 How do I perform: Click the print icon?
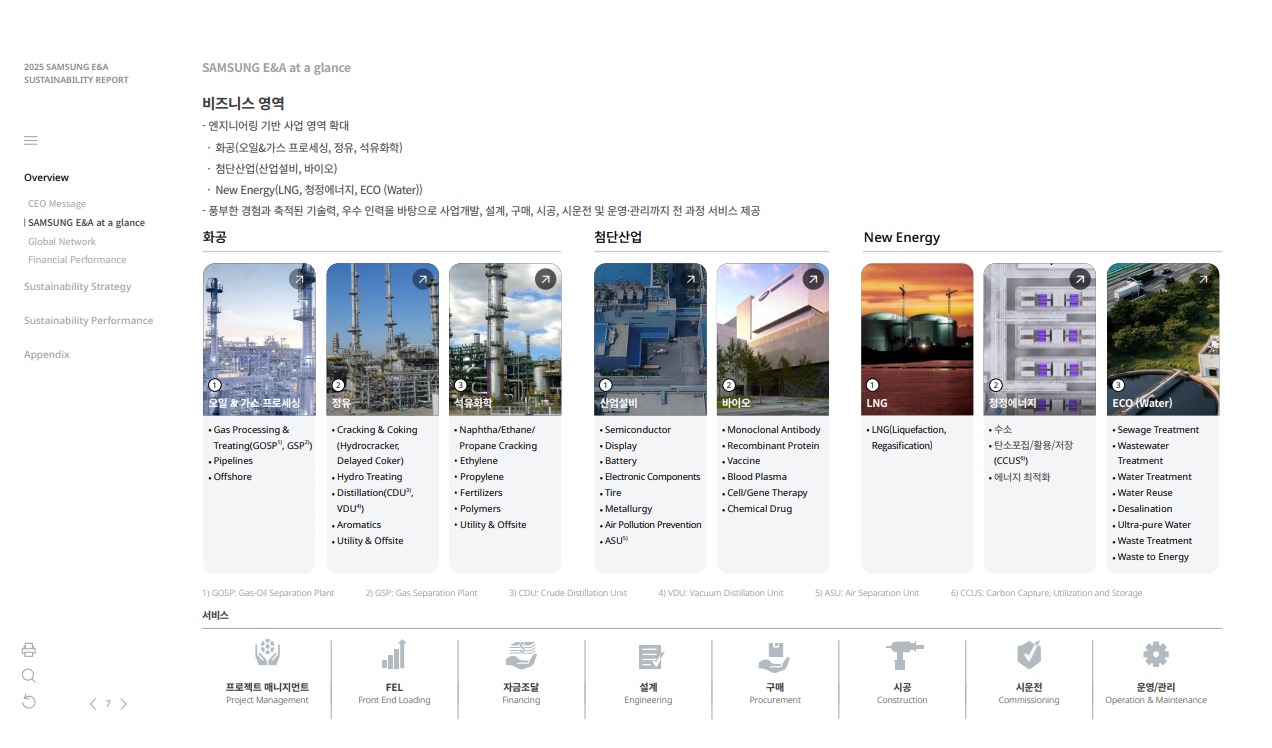point(29,650)
